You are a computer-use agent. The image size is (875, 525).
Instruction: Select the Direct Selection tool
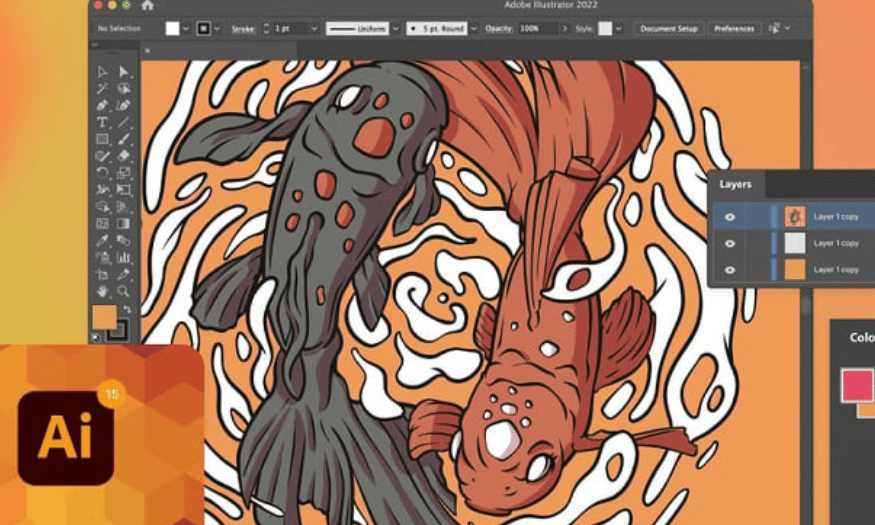(123, 71)
